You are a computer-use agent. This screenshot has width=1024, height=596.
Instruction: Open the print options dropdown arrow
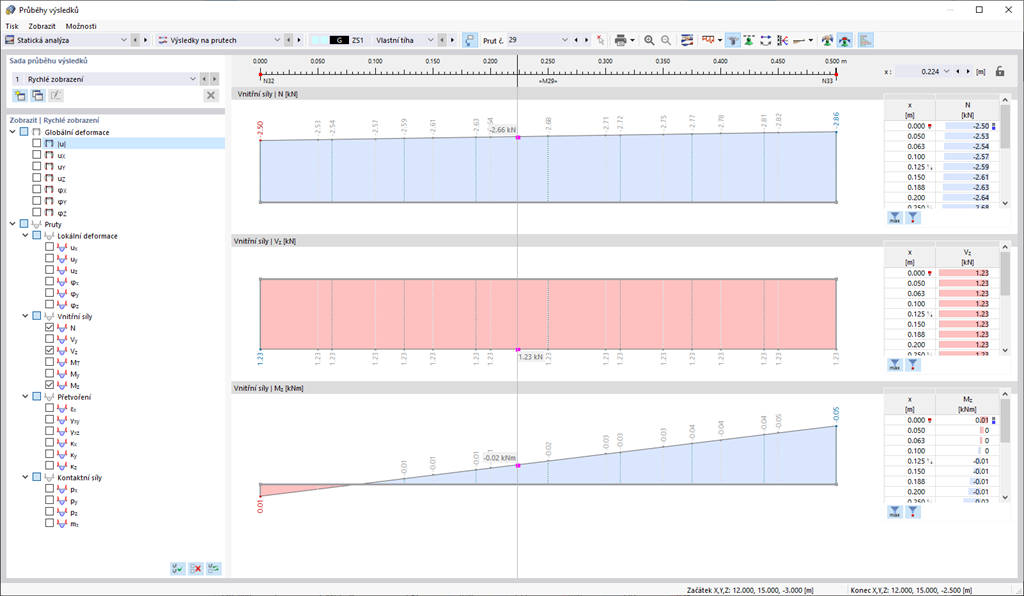632,40
